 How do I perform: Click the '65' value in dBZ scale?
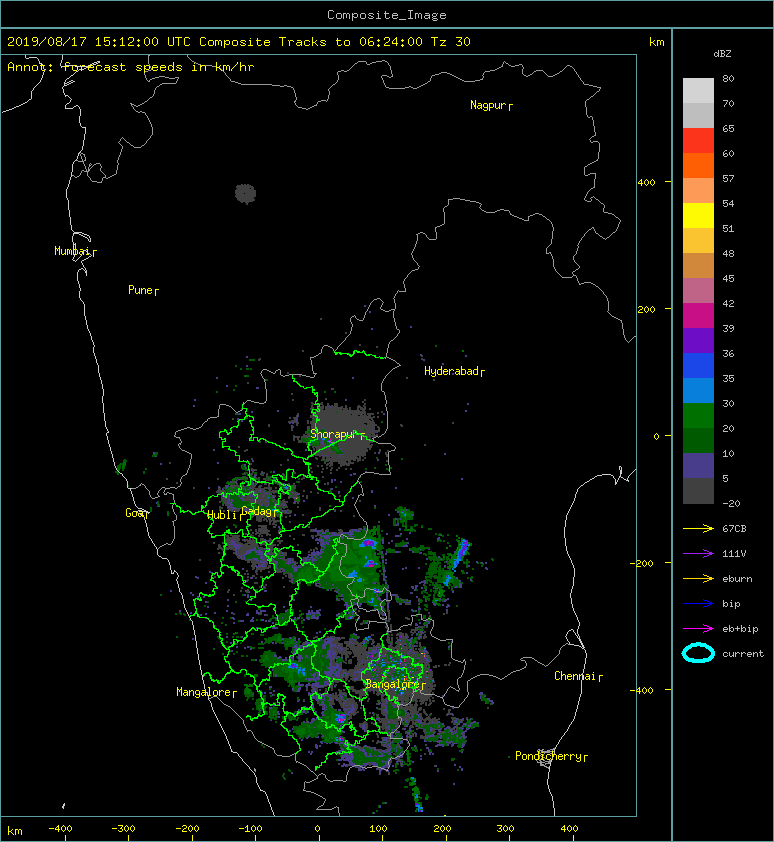pyautogui.click(x=728, y=129)
